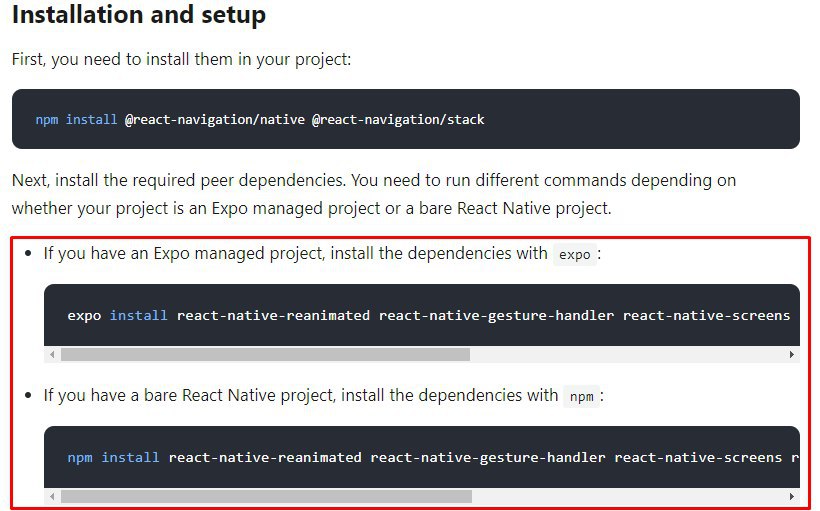The image size is (820, 511).
Task: Click the 'If you have a bare React Native' bullet
Action: (324, 396)
